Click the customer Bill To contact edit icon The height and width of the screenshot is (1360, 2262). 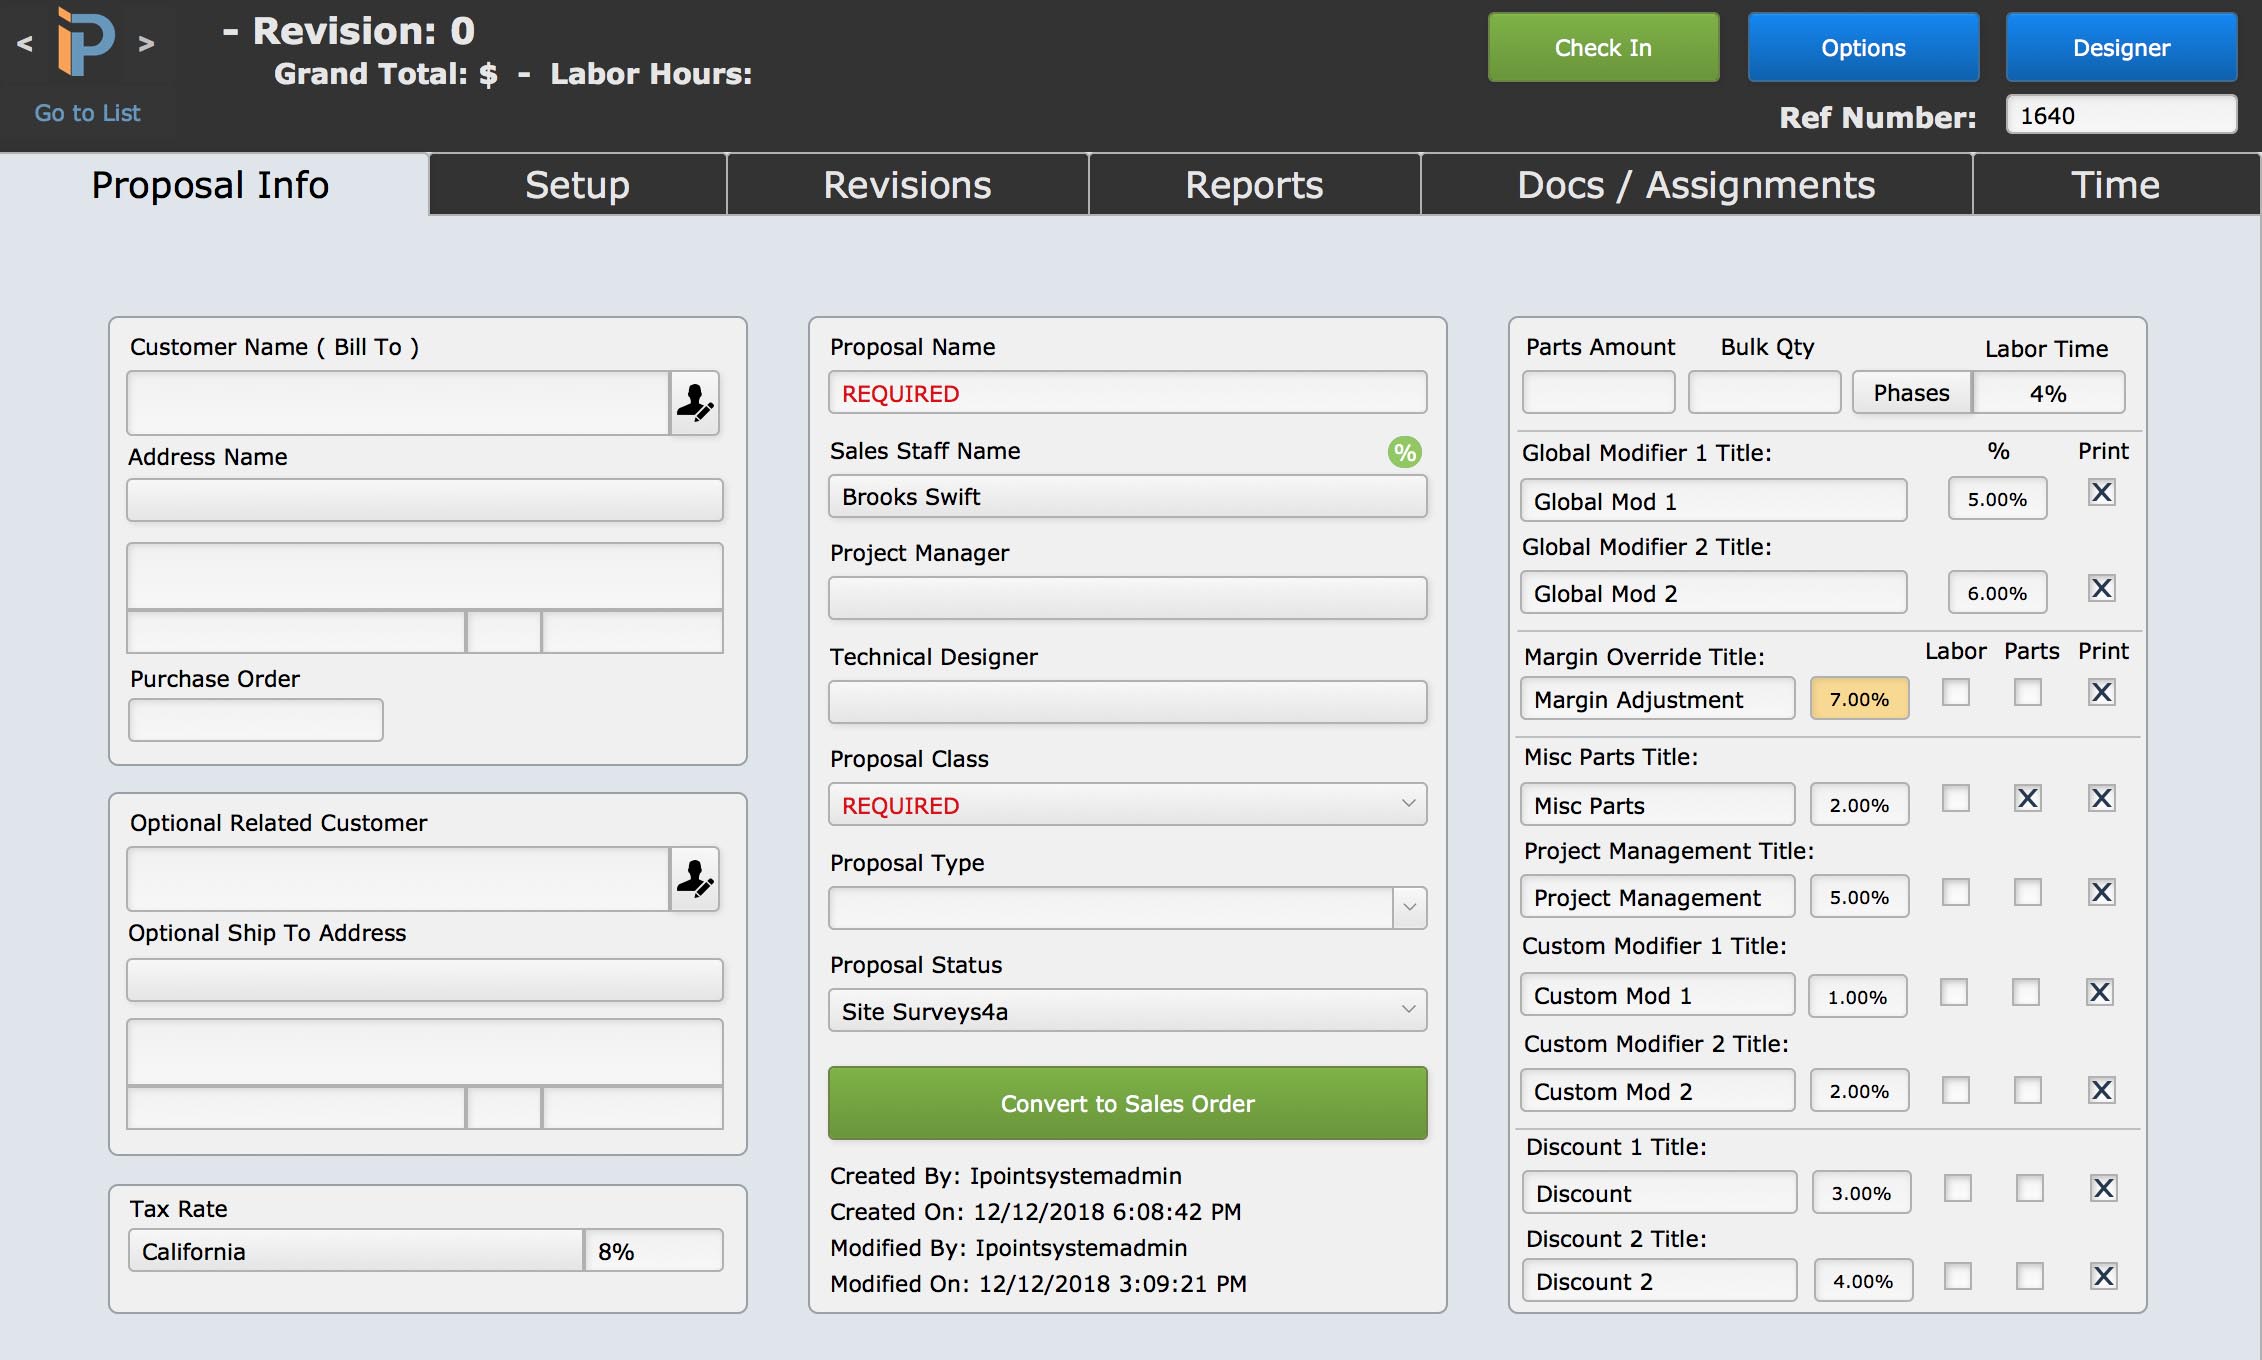[x=694, y=403]
